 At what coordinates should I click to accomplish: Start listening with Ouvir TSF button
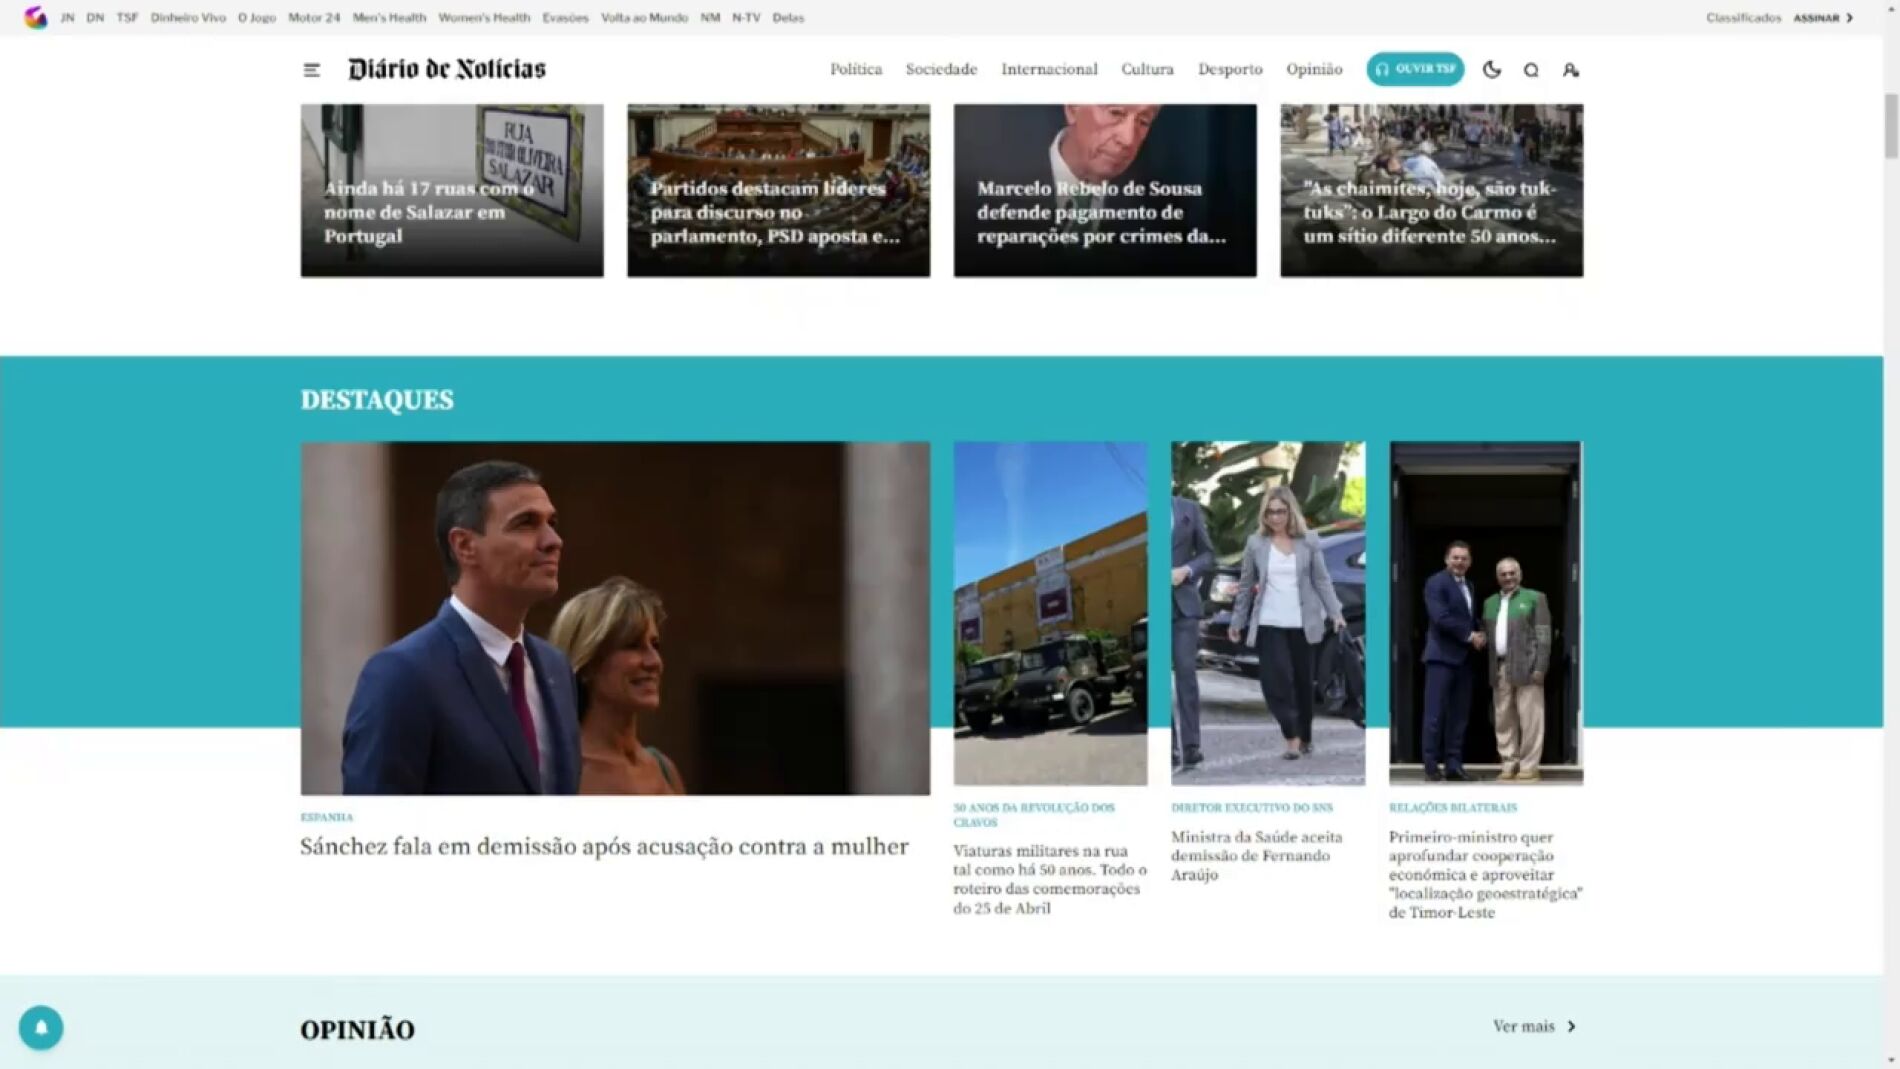(x=1415, y=69)
